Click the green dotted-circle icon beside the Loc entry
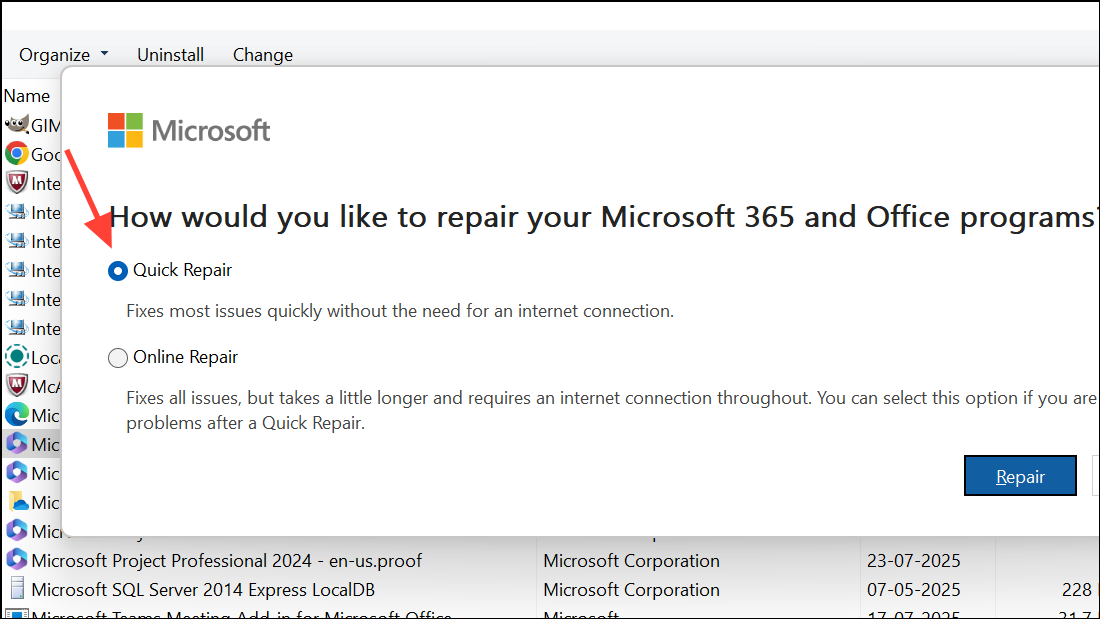 tap(18, 357)
